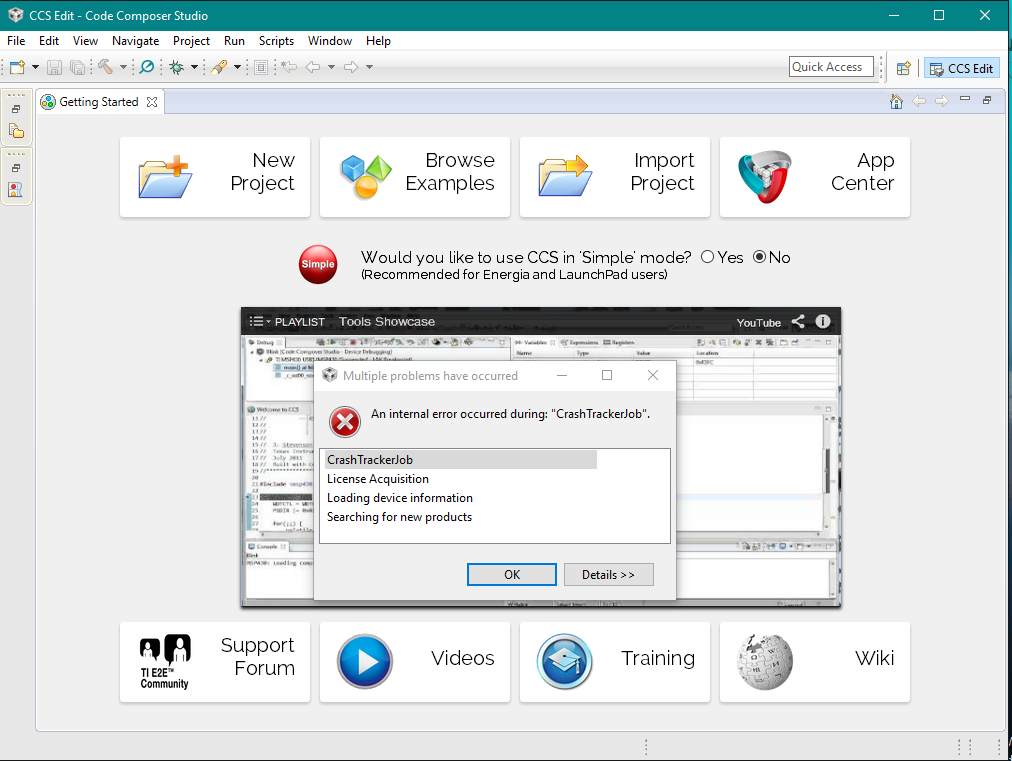Expand the Build hammer dropdown arrow
This screenshot has width=1012, height=761.
point(123,67)
